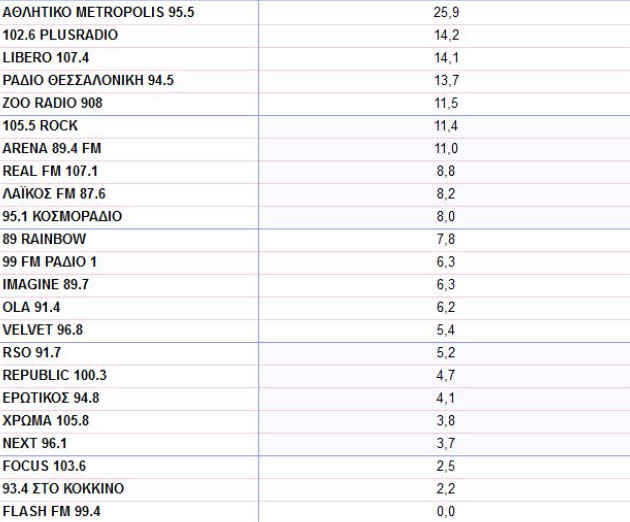Select the 2,5 value beside FOCUS 103.6

tap(445, 466)
